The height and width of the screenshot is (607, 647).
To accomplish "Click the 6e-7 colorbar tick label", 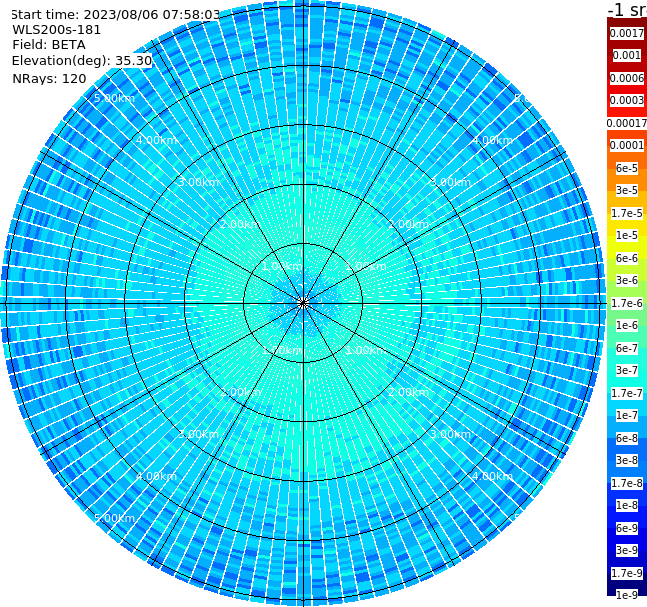I will [x=627, y=348].
